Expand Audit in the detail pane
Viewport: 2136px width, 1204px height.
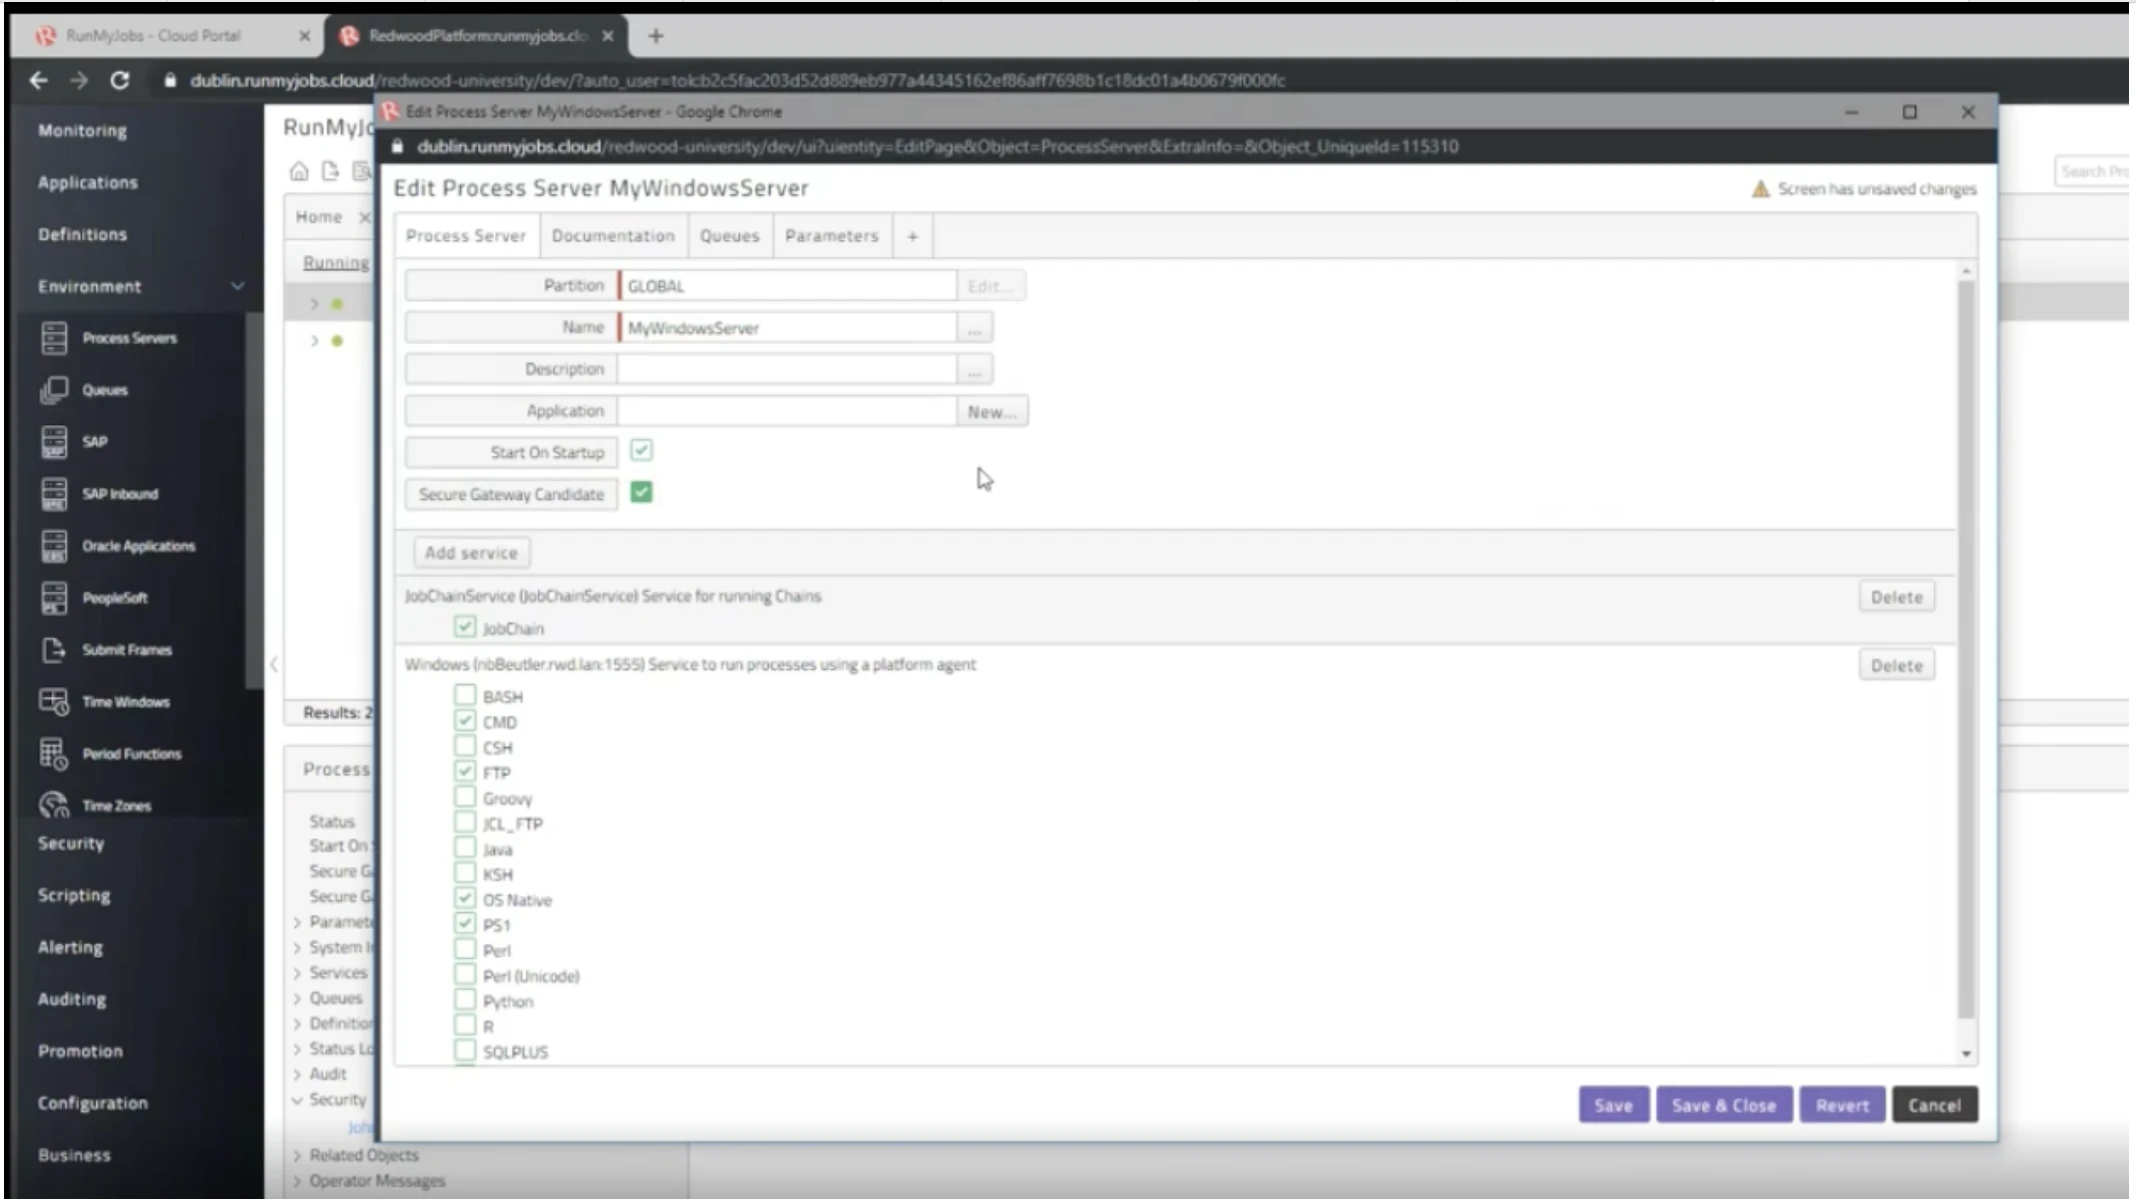(x=297, y=1074)
